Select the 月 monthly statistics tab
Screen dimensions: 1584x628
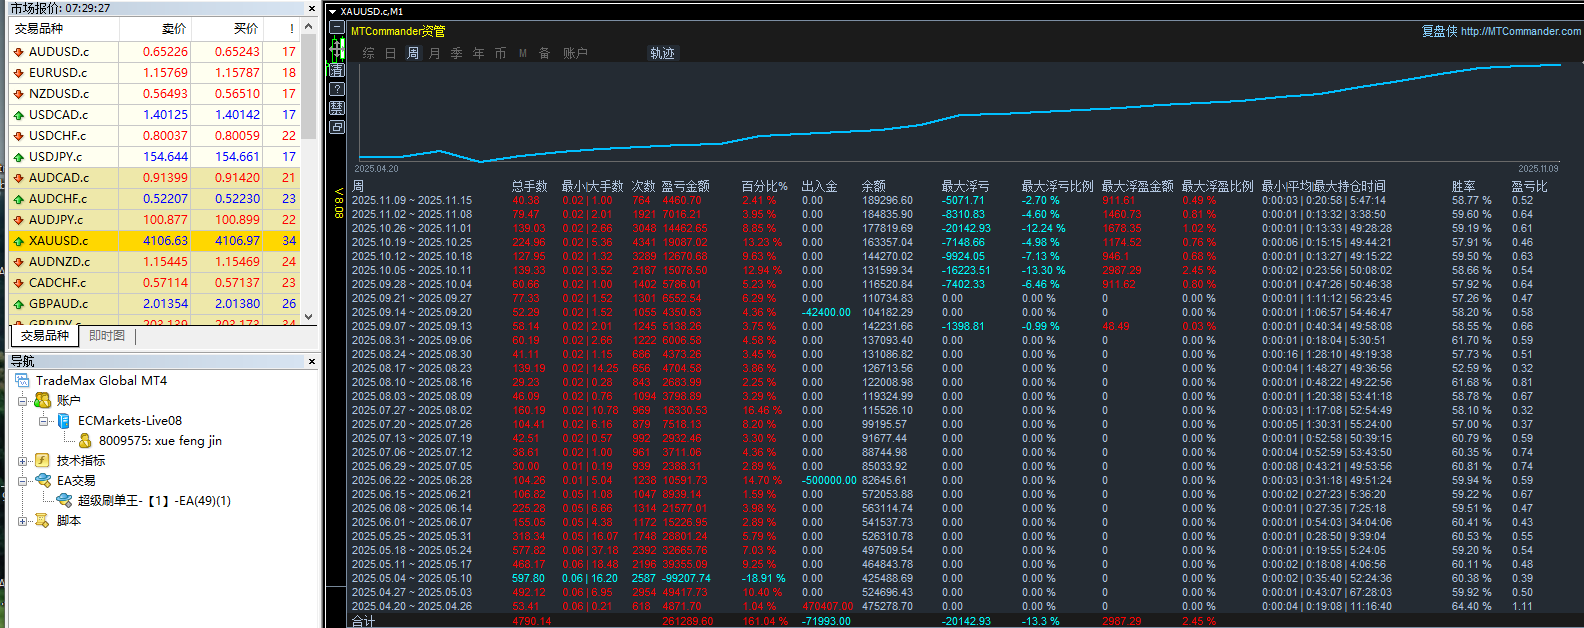pyautogui.click(x=435, y=54)
